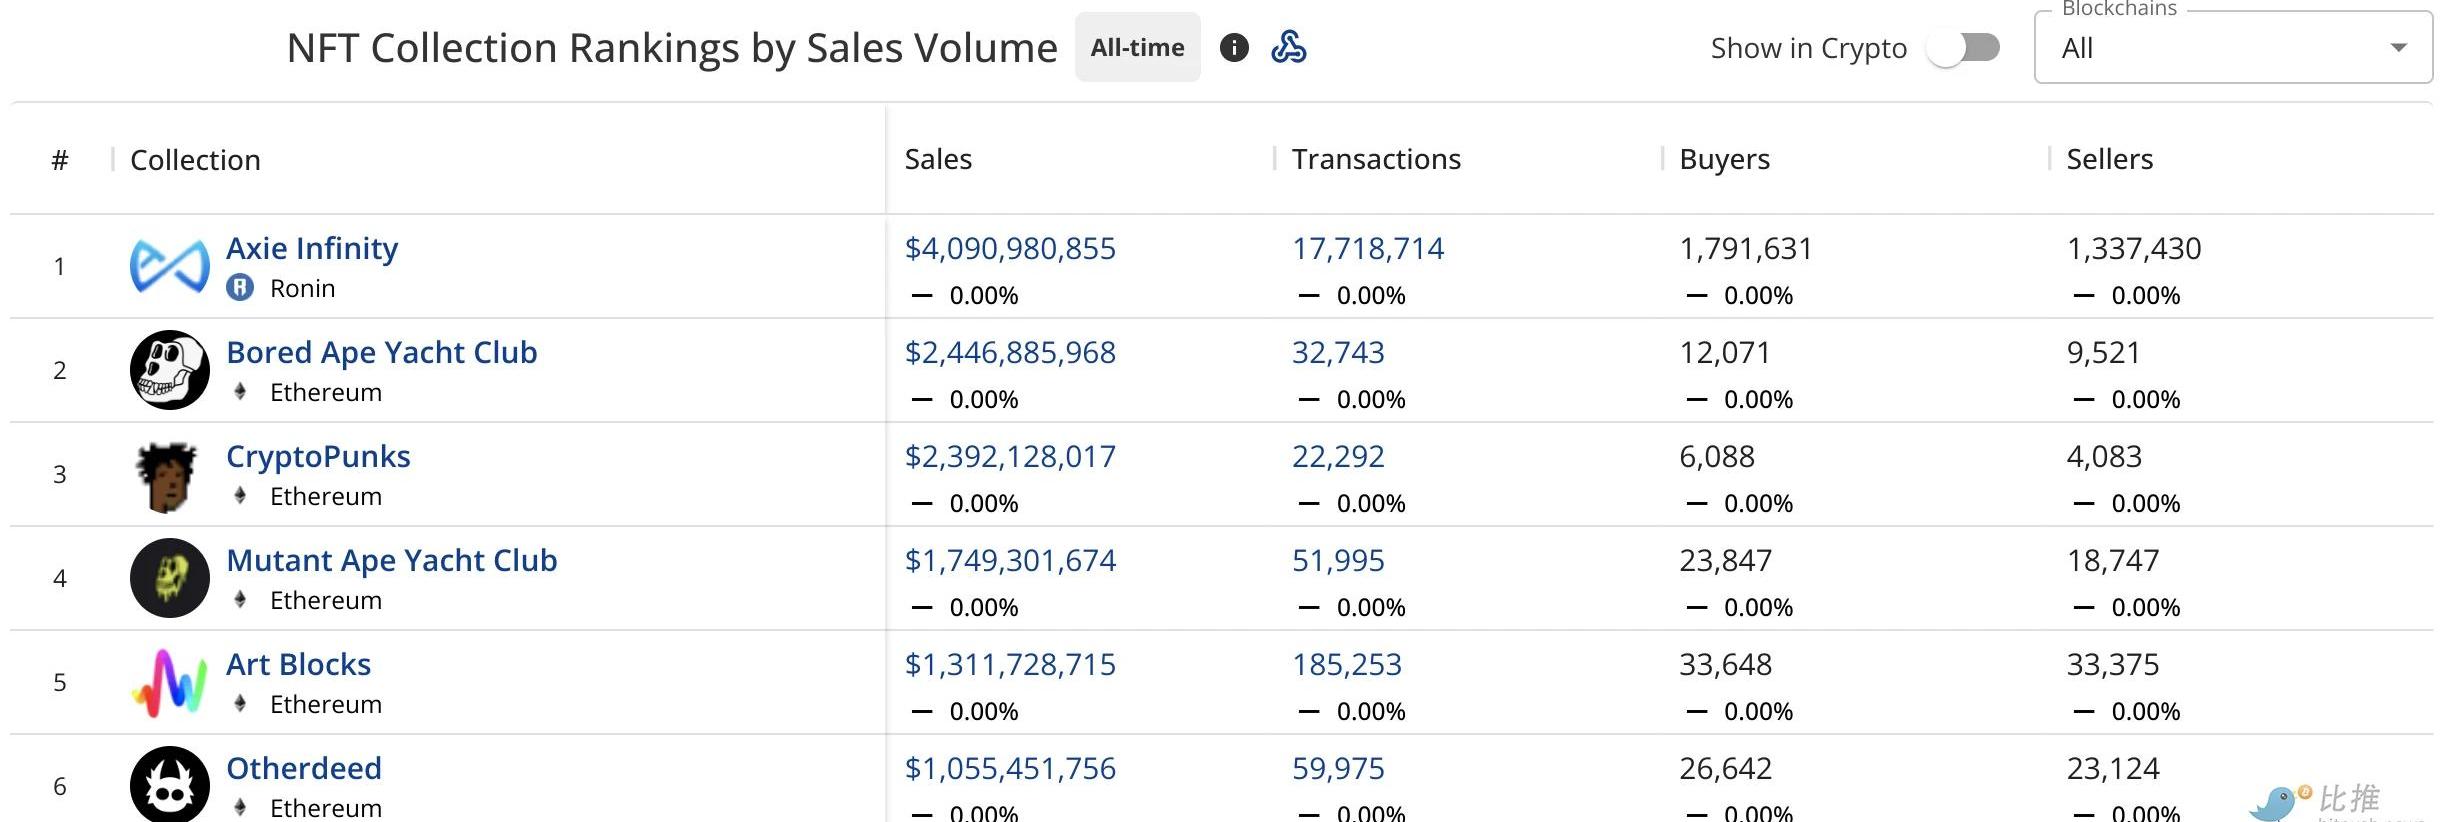Image resolution: width=2446 pixels, height=822 pixels.
Task: Click Bored Ape Yacht Club sales value $2,446,885,968
Action: (1010, 352)
